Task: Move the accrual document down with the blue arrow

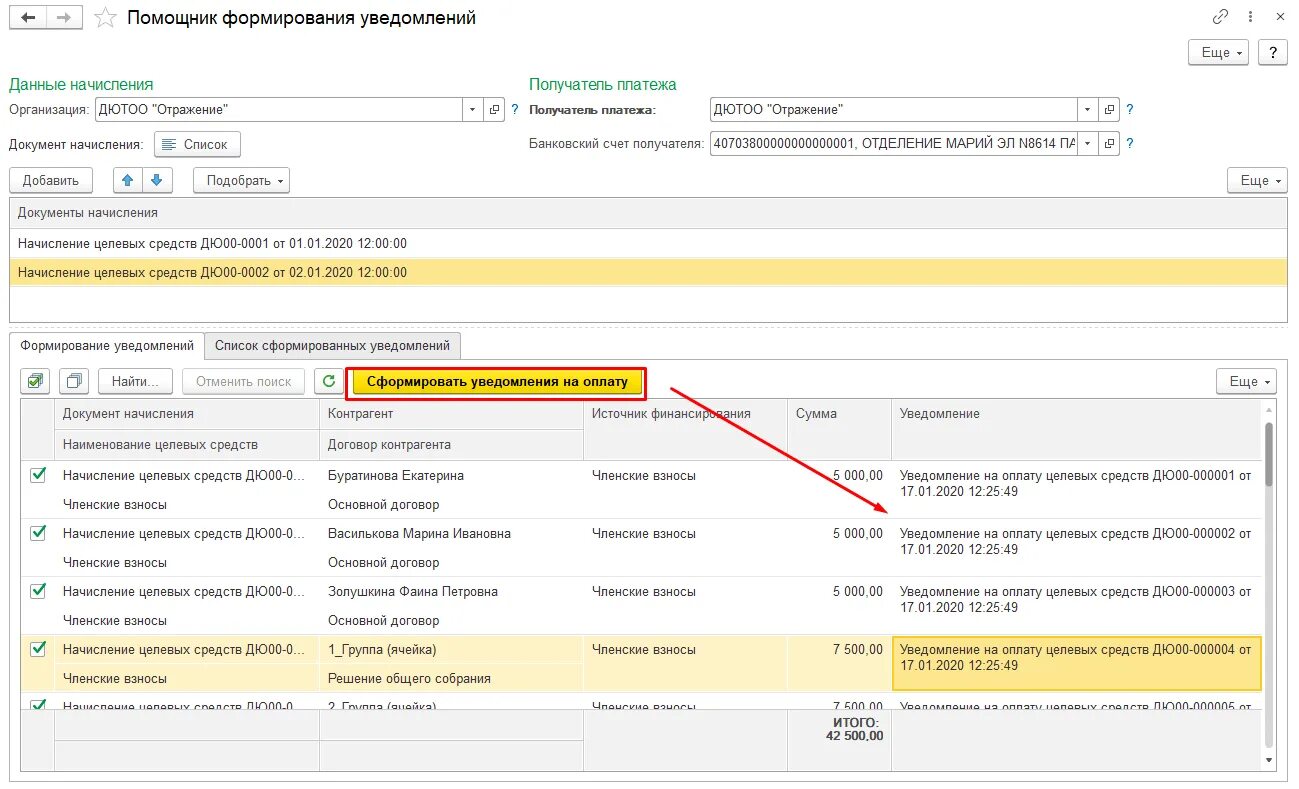Action: click(x=158, y=180)
